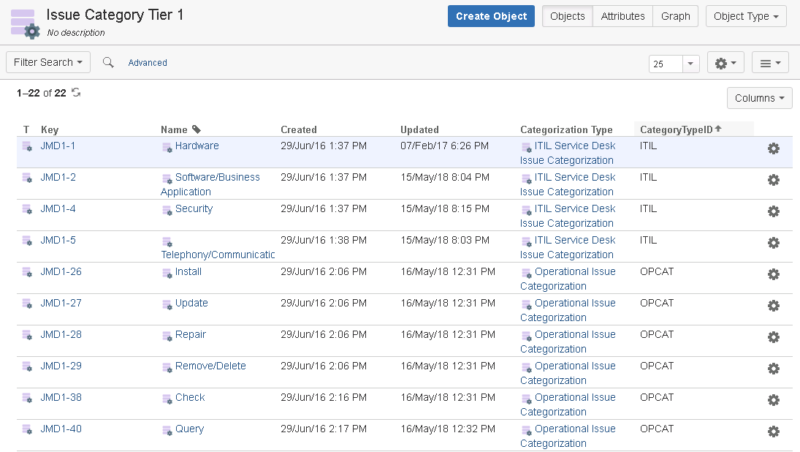
Task: Click the refresh icon beside result count
Action: (76, 93)
